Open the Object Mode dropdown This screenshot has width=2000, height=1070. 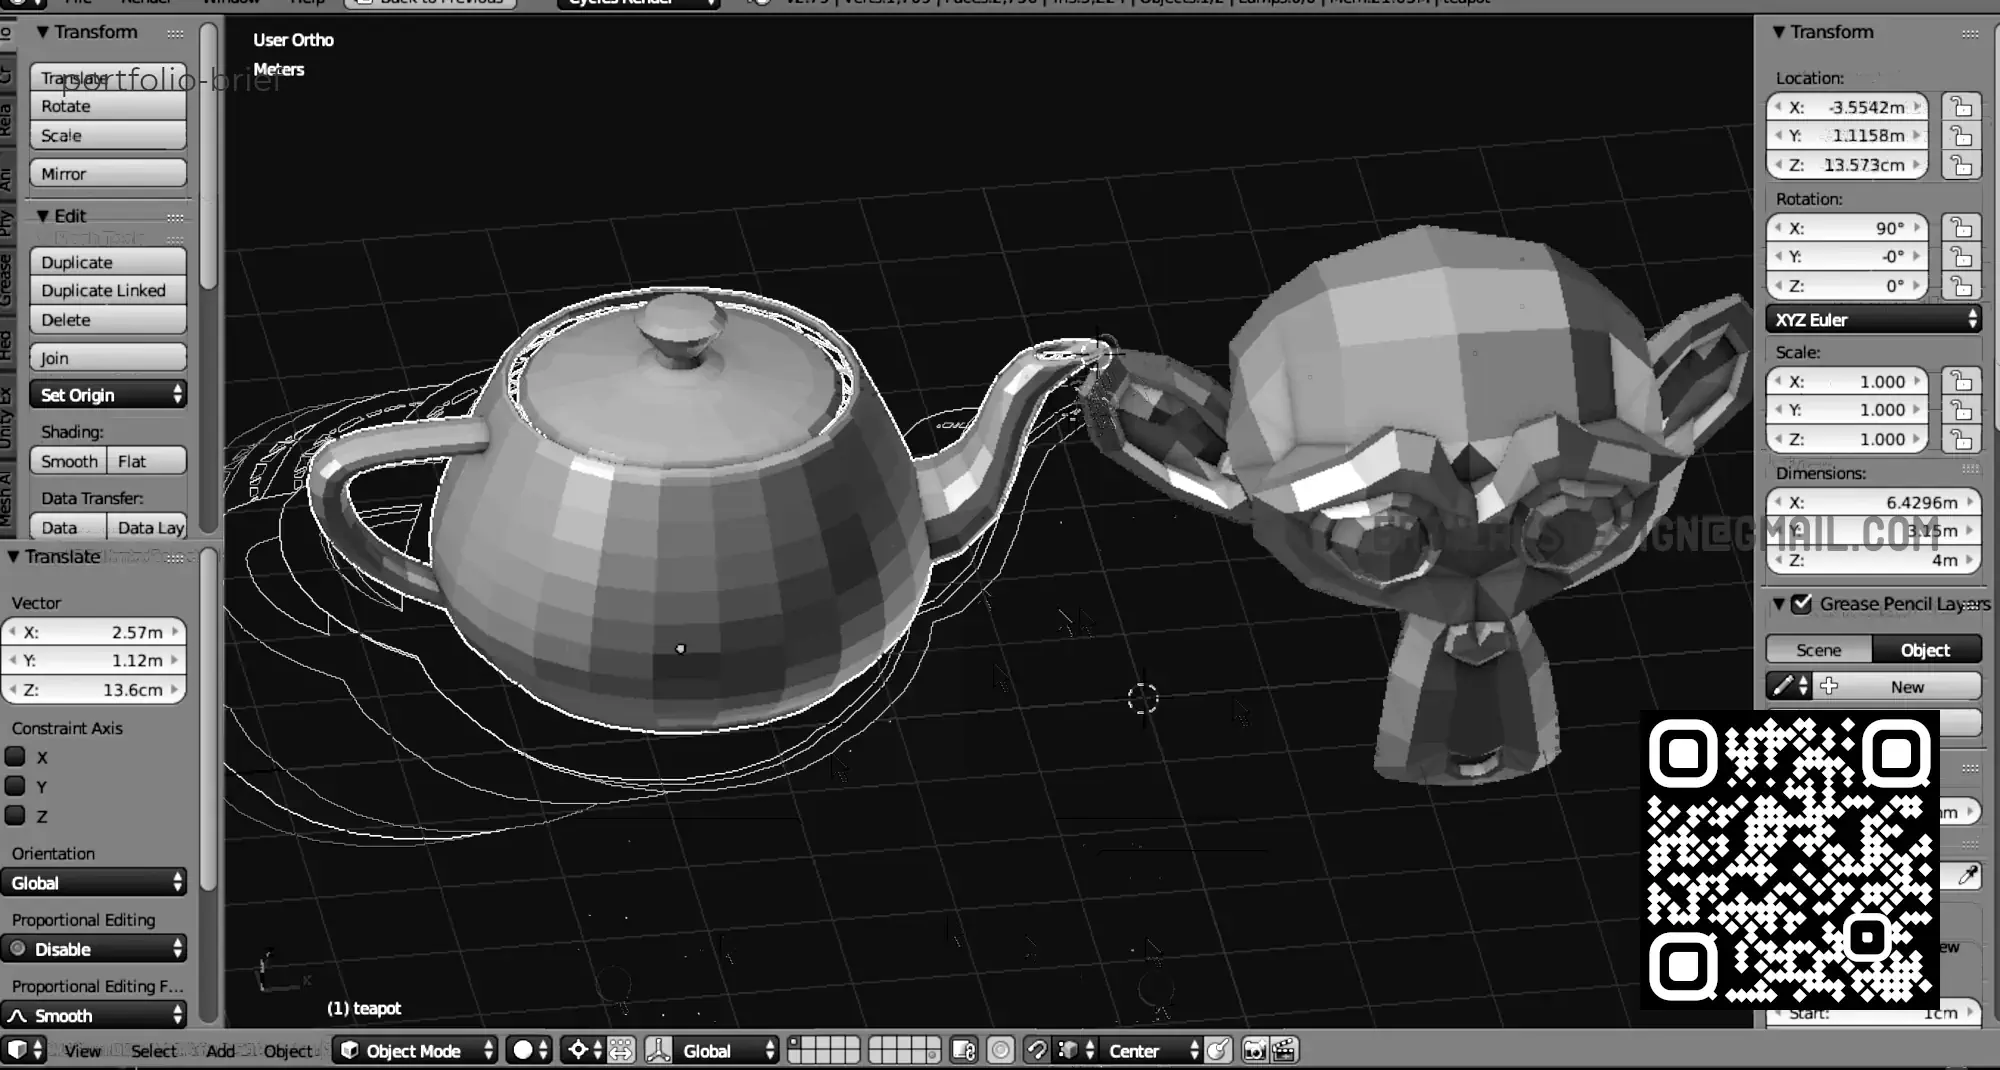(x=416, y=1050)
